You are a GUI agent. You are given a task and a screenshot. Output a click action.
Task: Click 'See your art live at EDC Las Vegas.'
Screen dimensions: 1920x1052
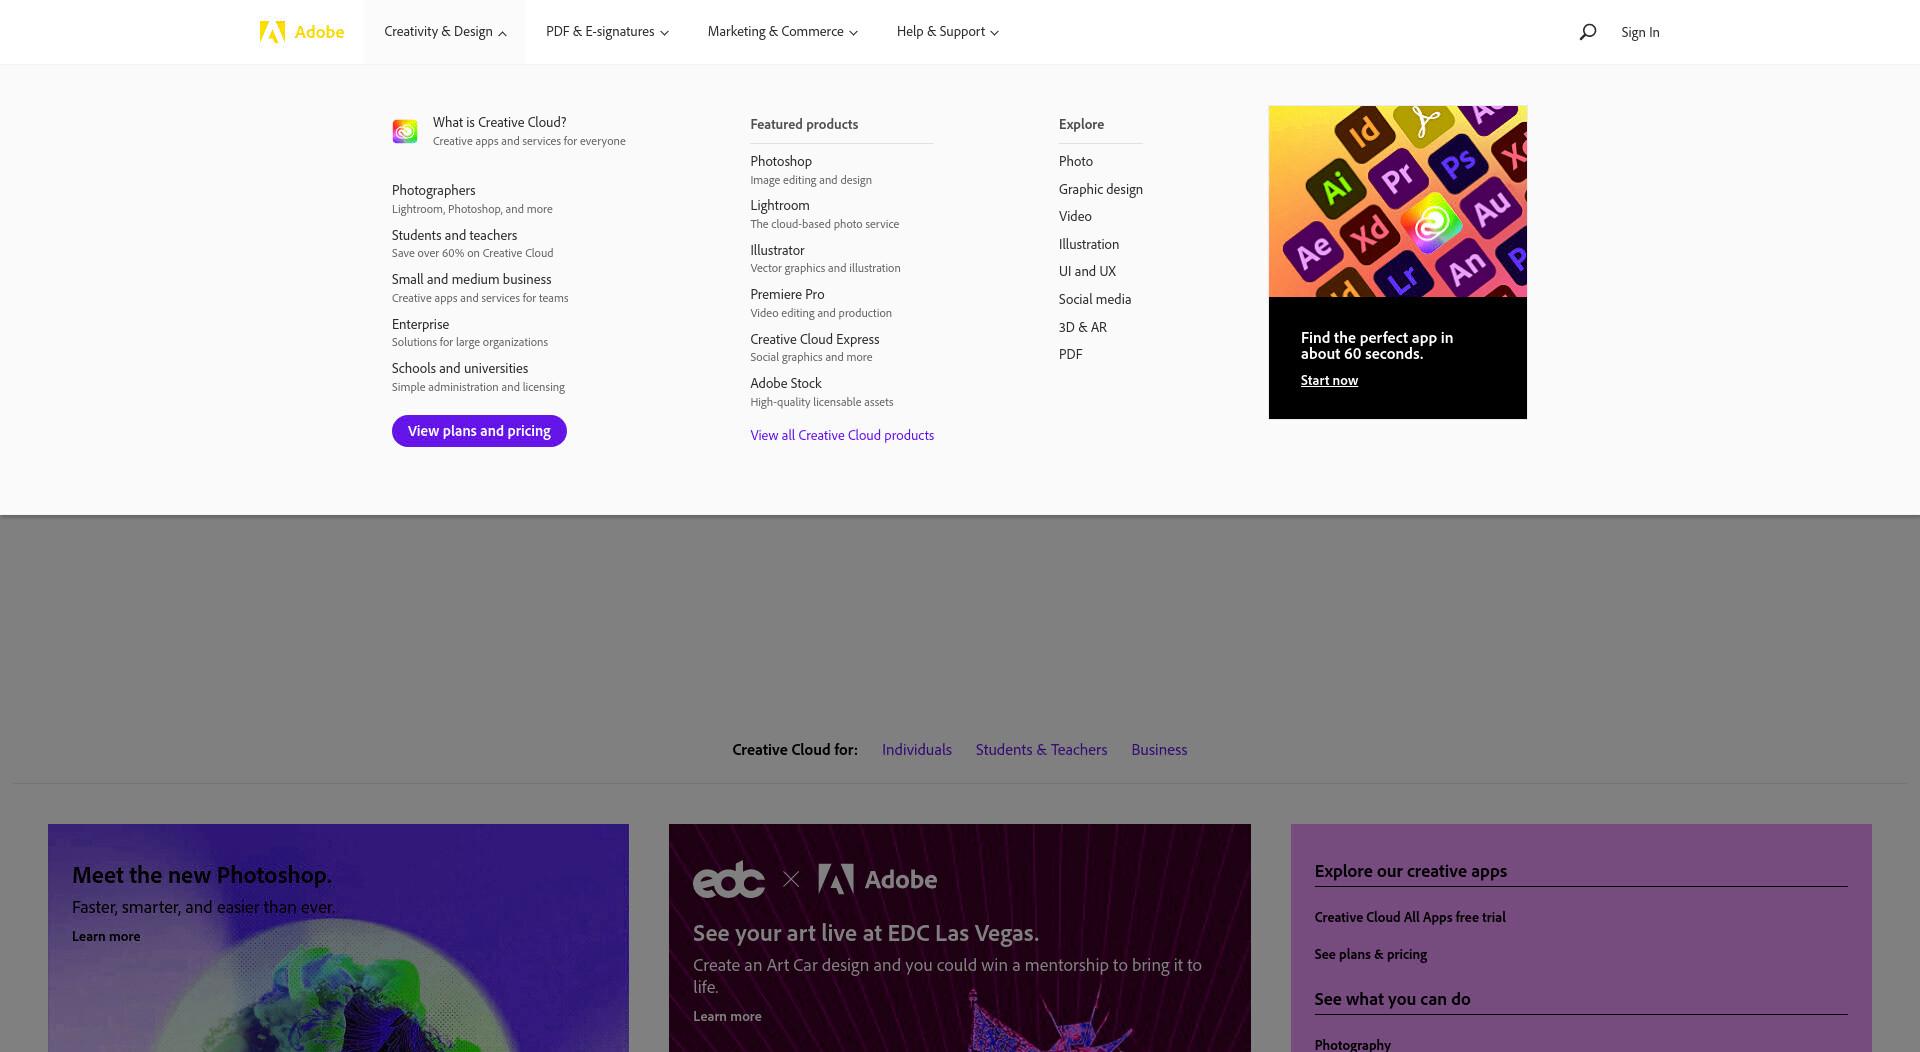[866, 933]
